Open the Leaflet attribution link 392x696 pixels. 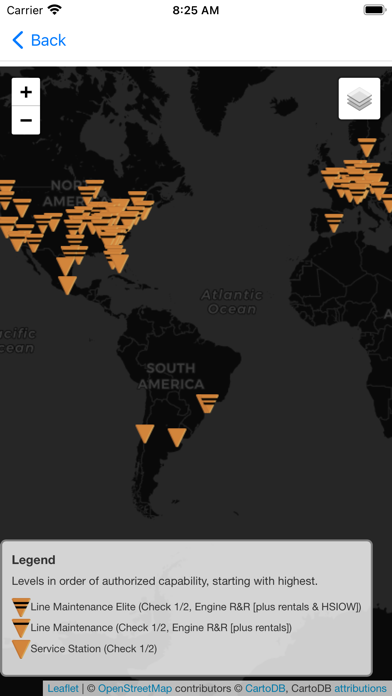point(63,688)
